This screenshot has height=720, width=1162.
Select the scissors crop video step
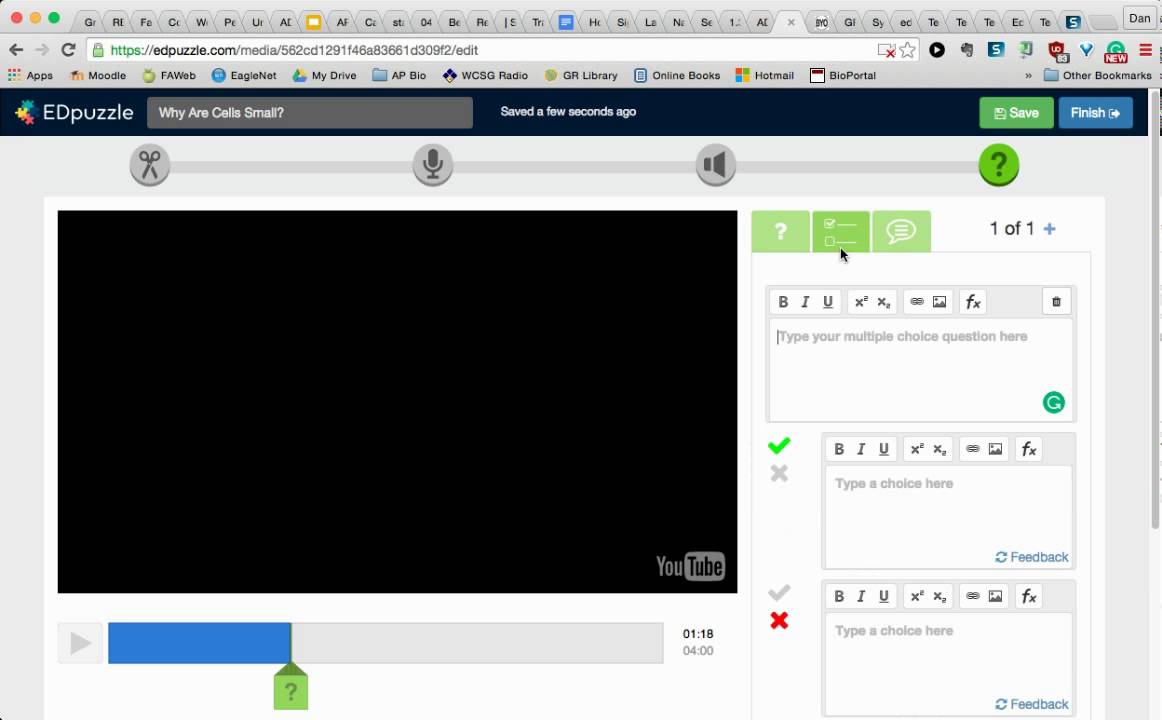click(150, 164)
